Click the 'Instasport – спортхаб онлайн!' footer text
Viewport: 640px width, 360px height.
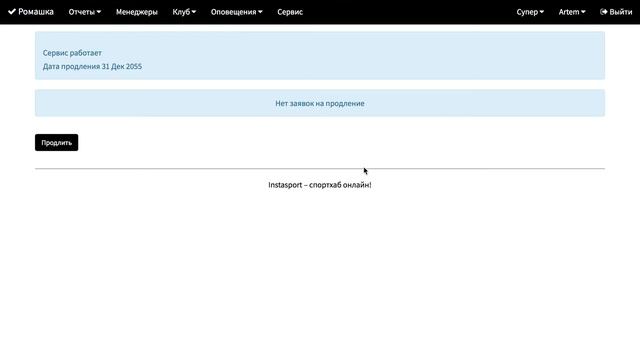(x=320, y=185)
